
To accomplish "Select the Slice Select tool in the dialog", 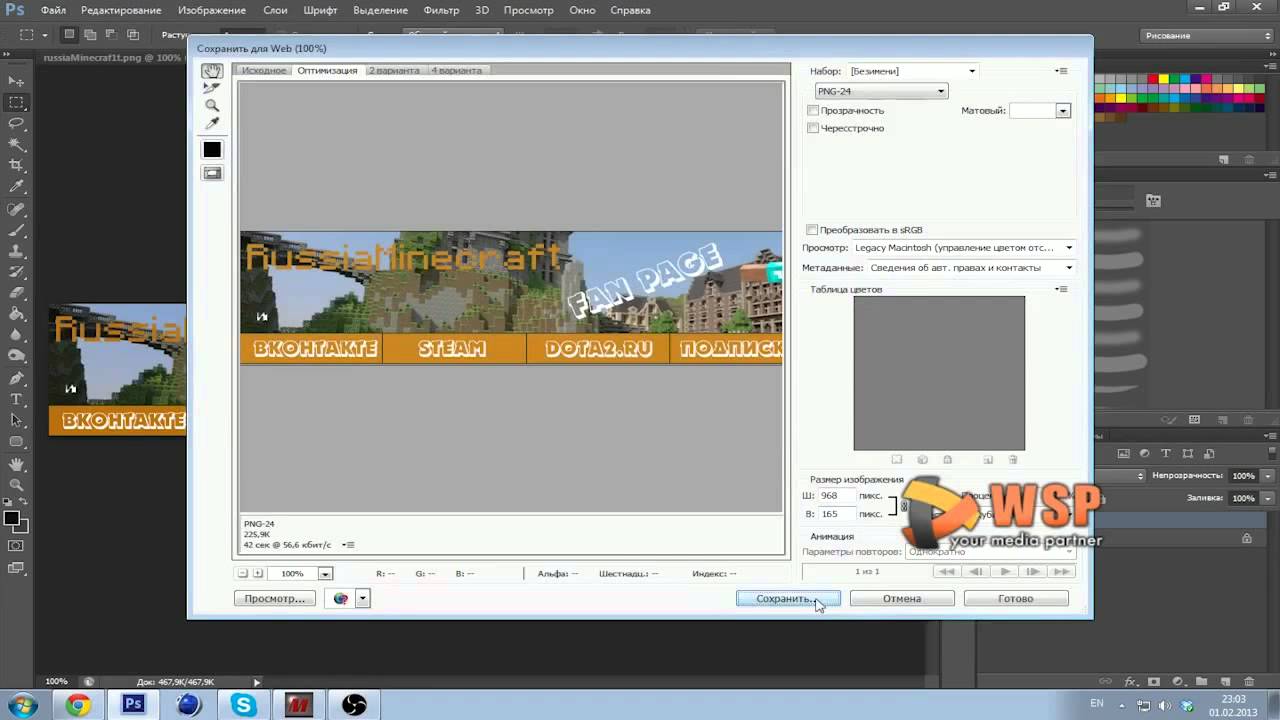I will point(212,88).
